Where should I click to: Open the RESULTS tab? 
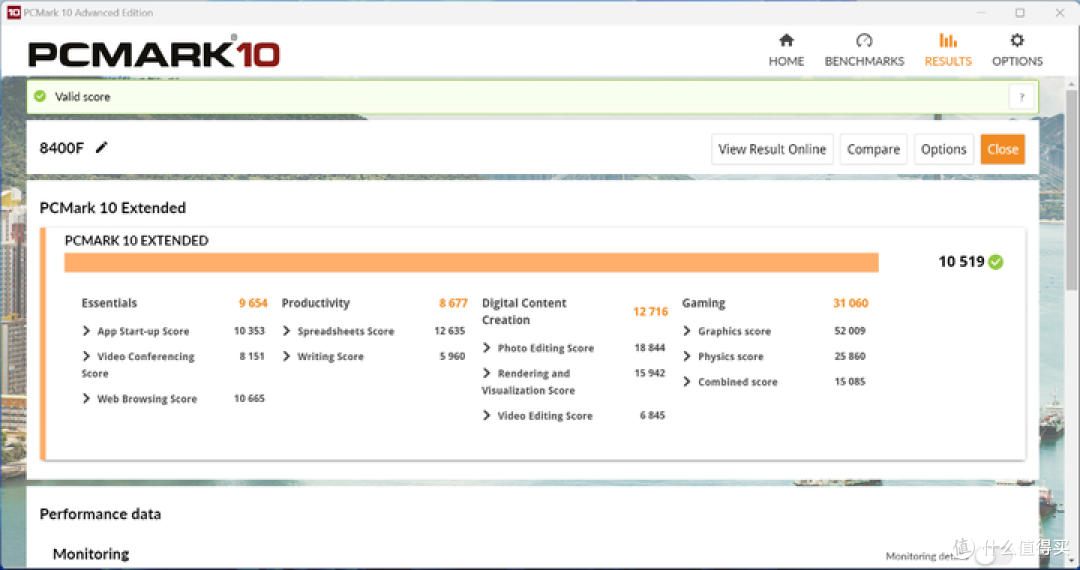tap(948, 50)
